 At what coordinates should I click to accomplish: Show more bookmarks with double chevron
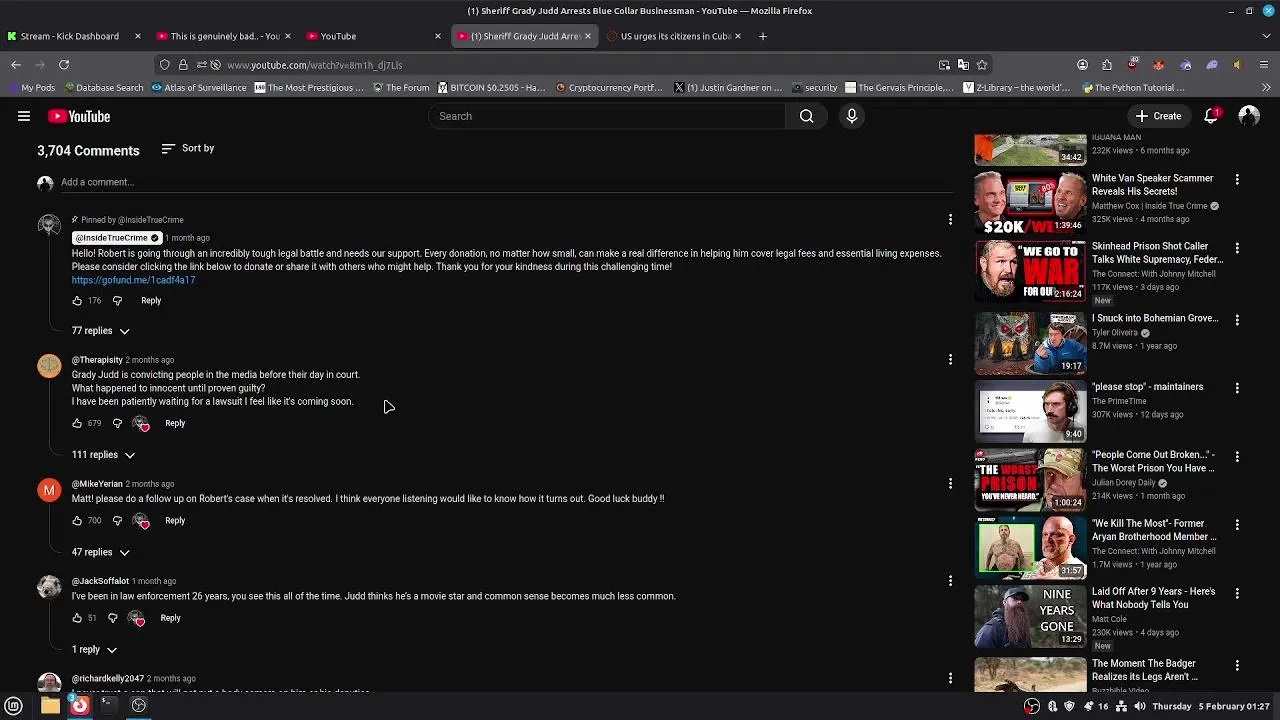pos(1266,88)
